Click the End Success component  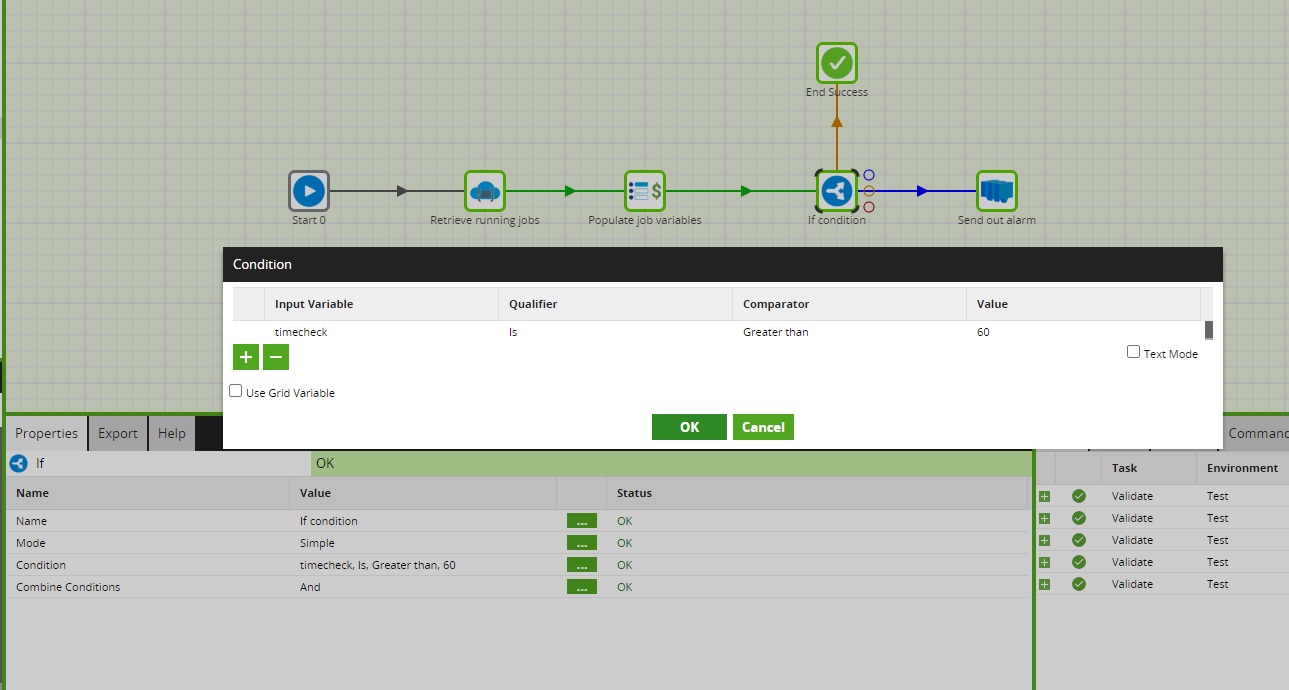tap(836, 62)
